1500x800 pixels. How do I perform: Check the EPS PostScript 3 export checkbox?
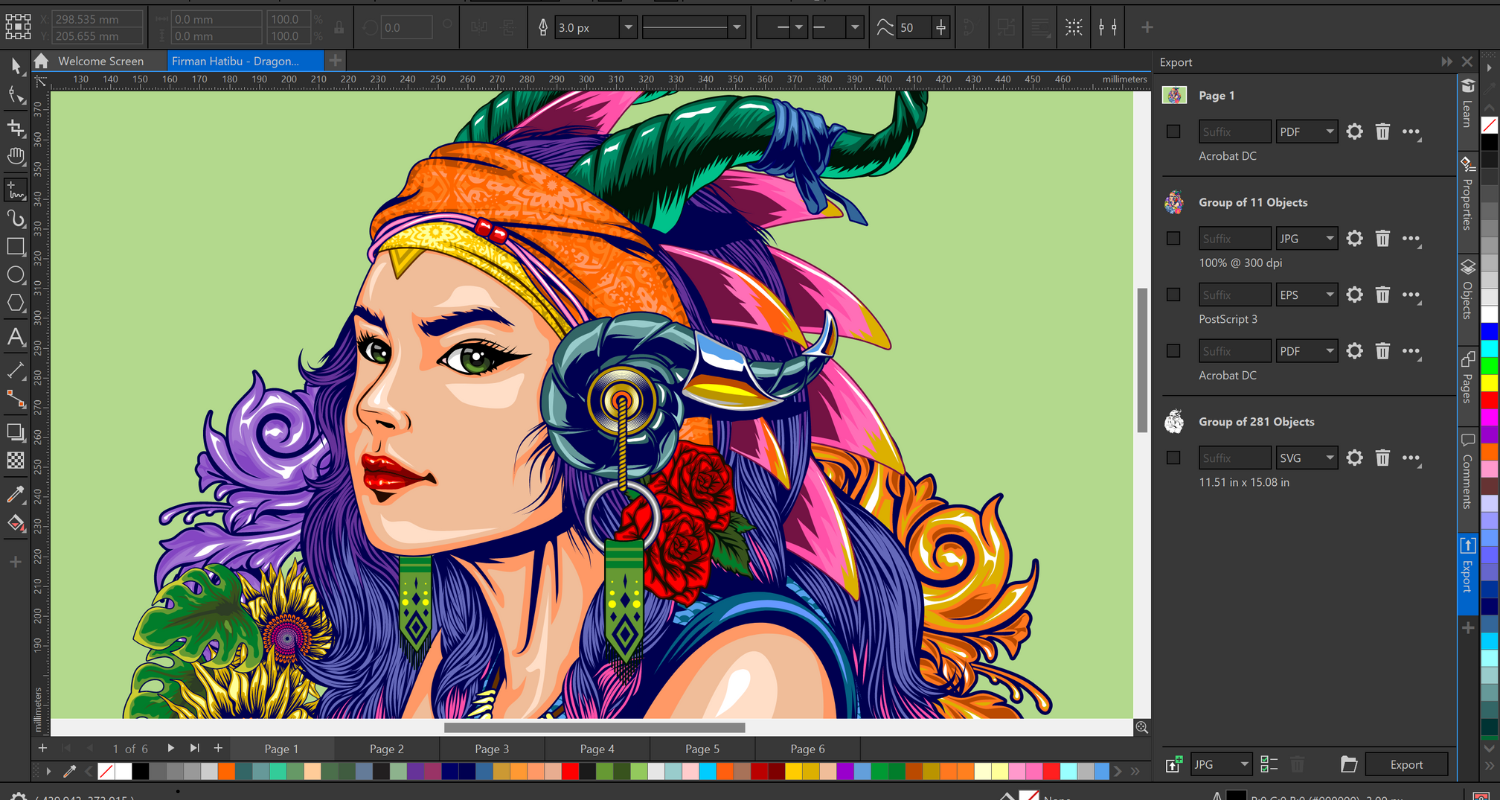coord(1173,294)
